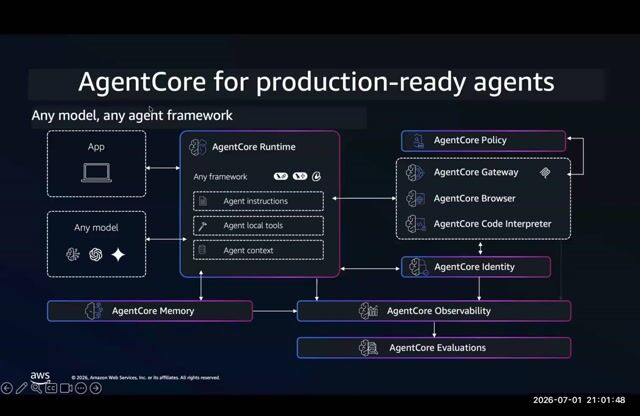This screenshot has height=416, width=640.
Task: Click the OpenAI logo in Any model
Action: 96,255
